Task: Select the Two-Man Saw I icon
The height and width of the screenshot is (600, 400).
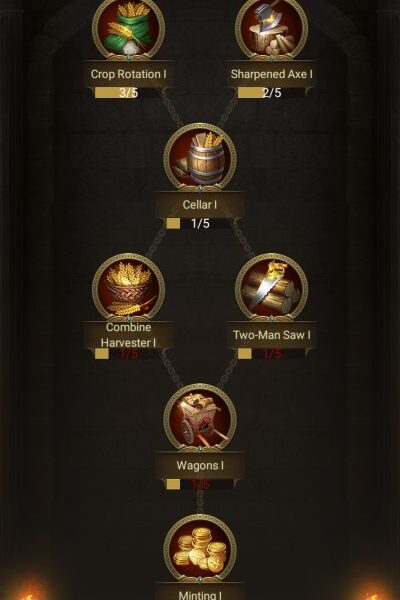Action: click(271, 287)
